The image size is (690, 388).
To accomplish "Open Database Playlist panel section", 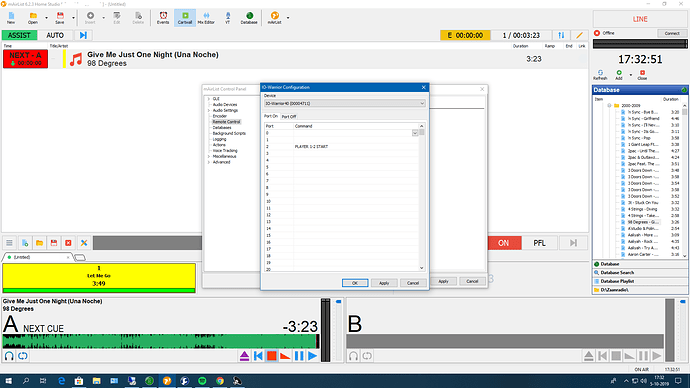I will (x=640, y=281).
